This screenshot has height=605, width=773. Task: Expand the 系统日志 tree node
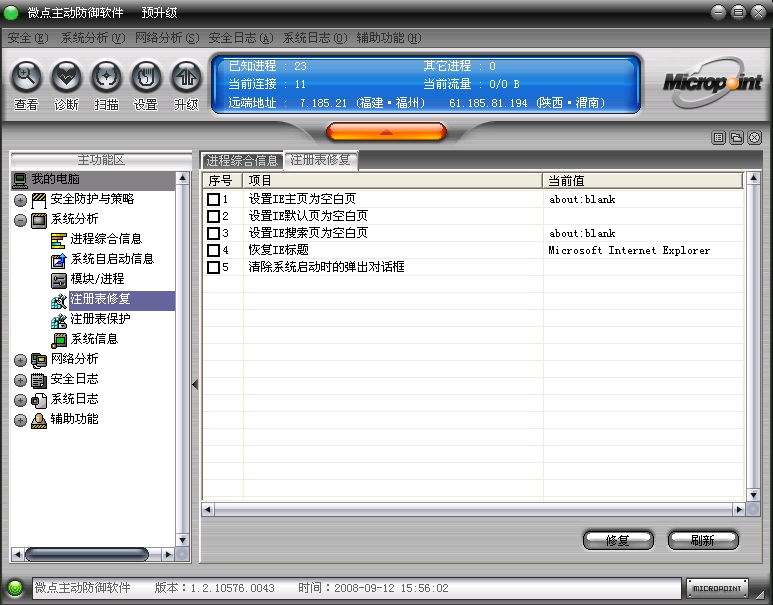[x=20, y=400]
